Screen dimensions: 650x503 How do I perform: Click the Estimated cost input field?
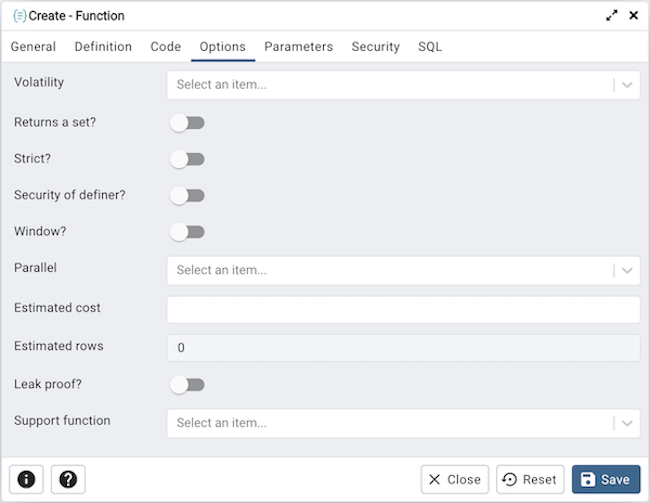(402, 309)
